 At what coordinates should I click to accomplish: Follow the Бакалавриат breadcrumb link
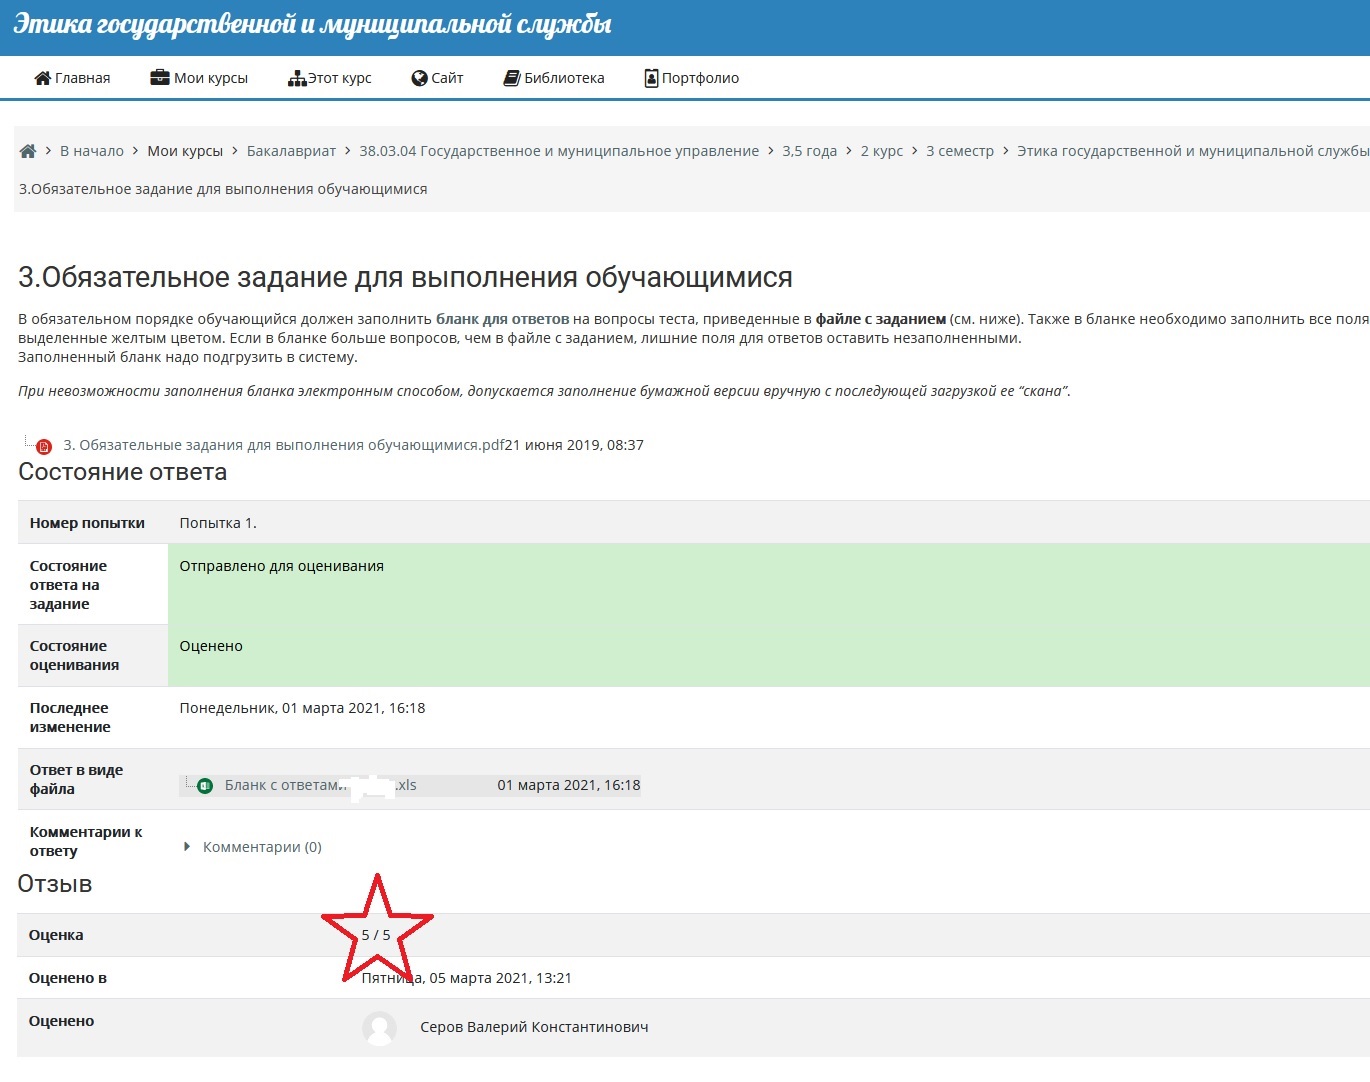click(x=291, y=151)
